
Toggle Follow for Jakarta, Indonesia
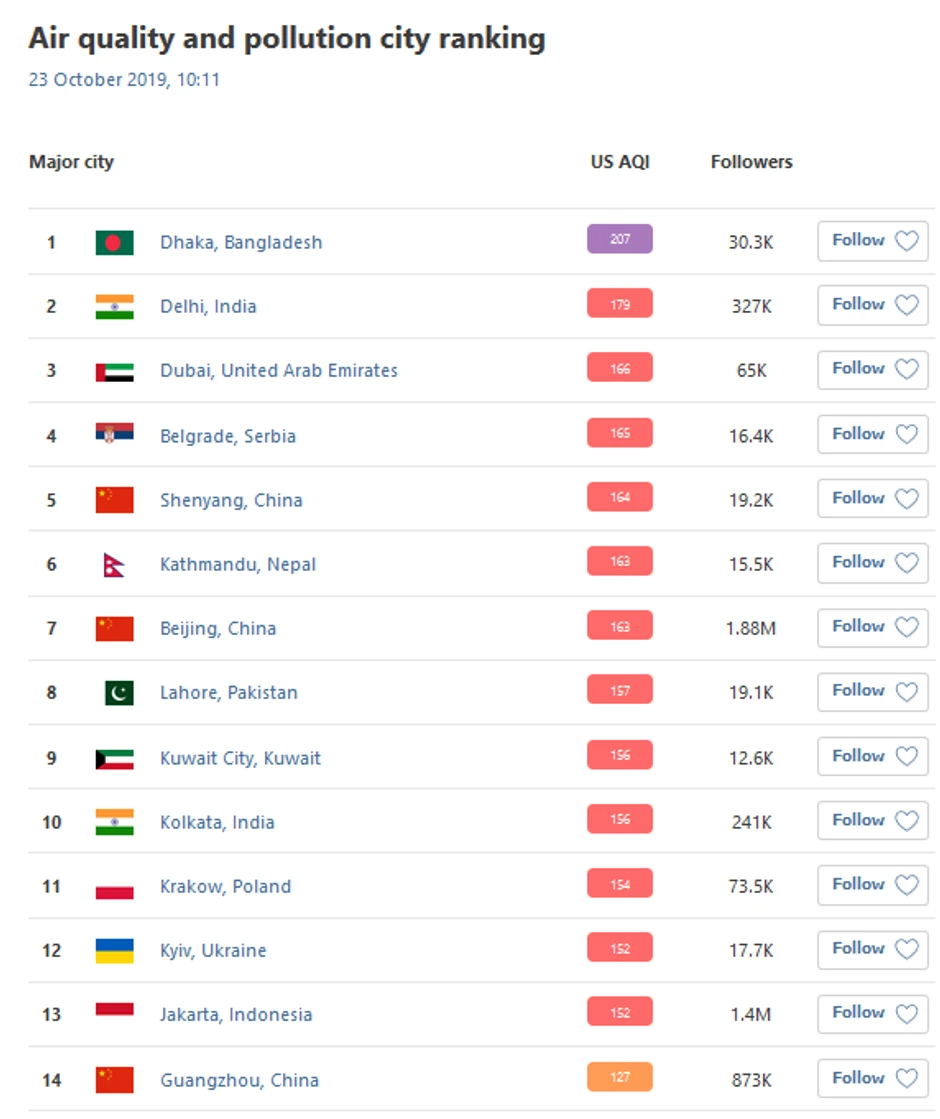tap(873, 1013)
